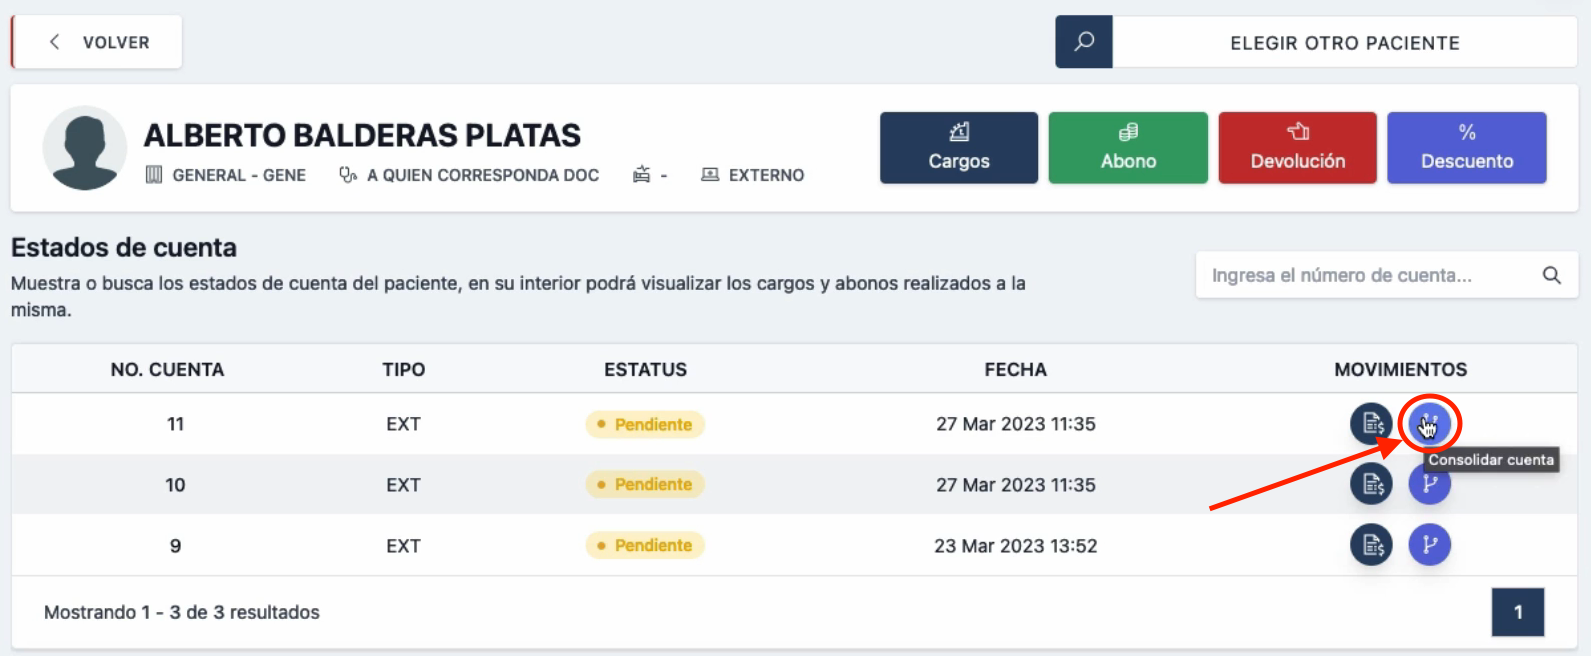Screen dimensions: 1591x656
Task: Click the consolidate icon for account 11
Action: (1429, 424)
